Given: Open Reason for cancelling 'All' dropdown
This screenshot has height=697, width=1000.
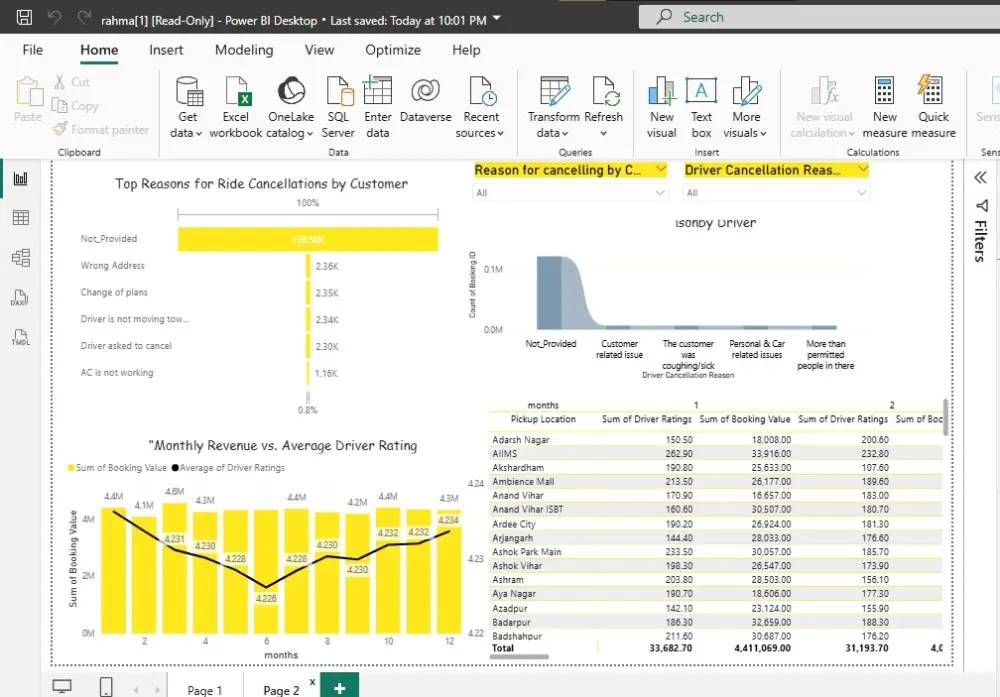Looking at the screenshot, I should 570,193.
